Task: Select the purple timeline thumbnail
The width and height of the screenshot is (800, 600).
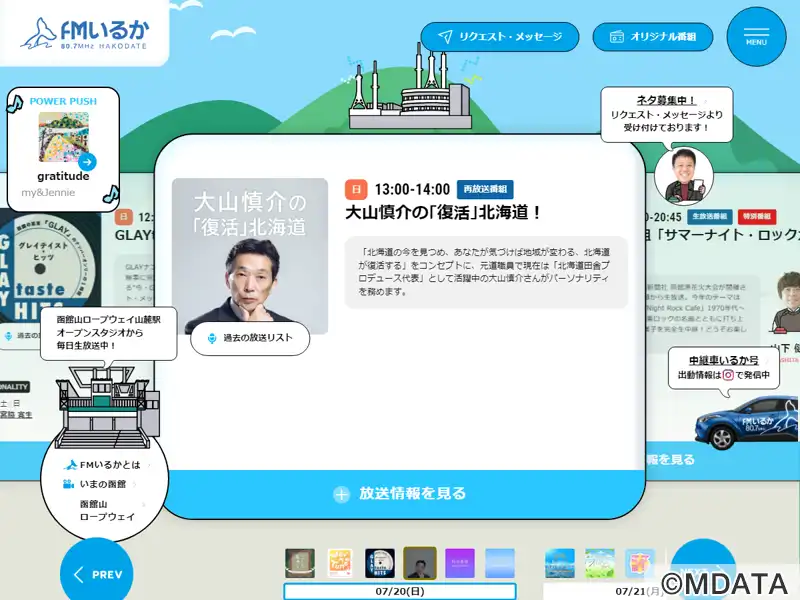Action: click(460, 563)
